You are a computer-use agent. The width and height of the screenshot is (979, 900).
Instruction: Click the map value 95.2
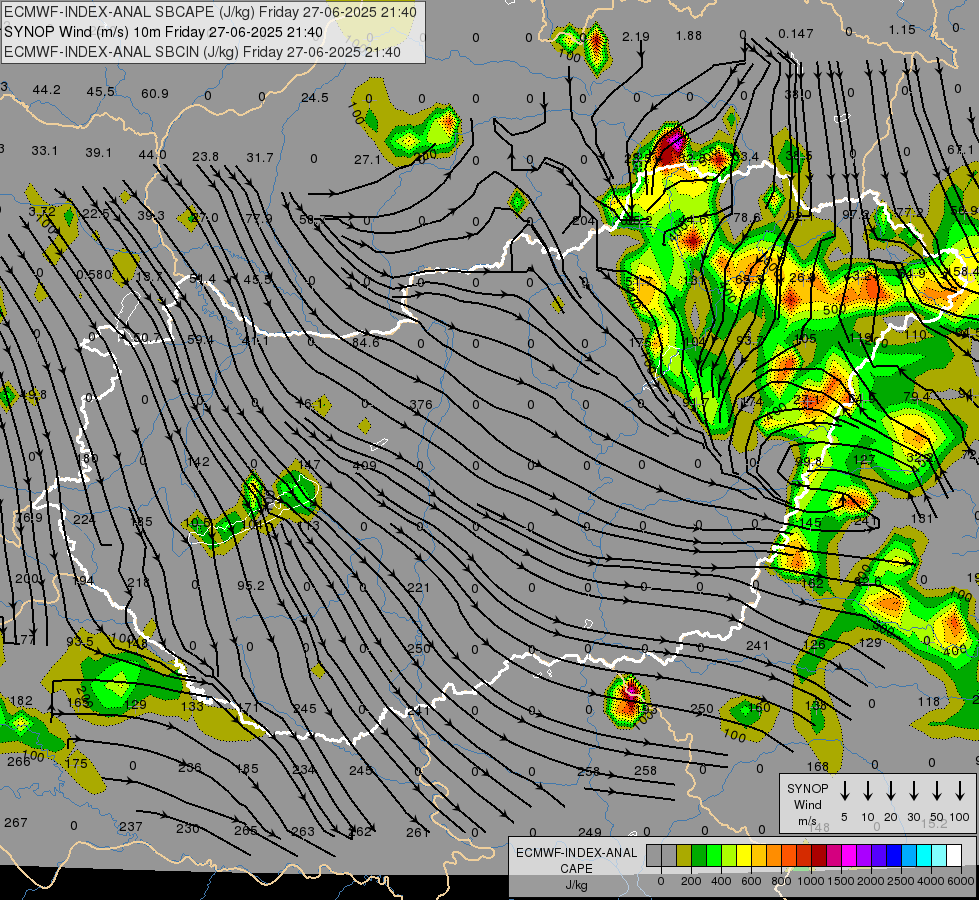(250, 586)
